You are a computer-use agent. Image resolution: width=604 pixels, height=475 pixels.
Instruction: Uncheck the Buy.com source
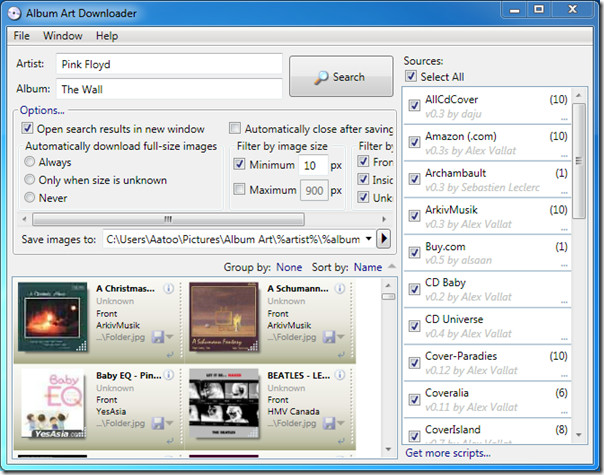coord(414,252)
